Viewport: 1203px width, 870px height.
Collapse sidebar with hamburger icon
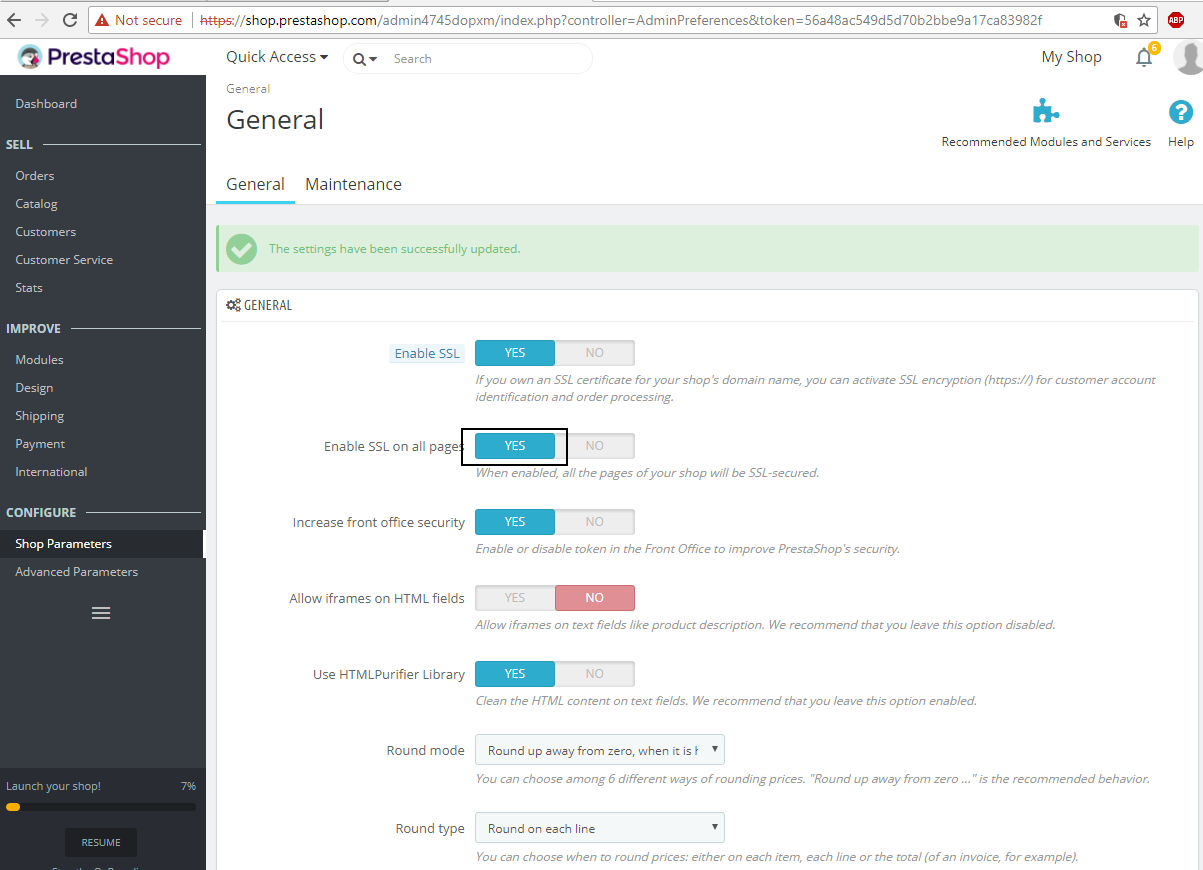click(x=101, y=613)
